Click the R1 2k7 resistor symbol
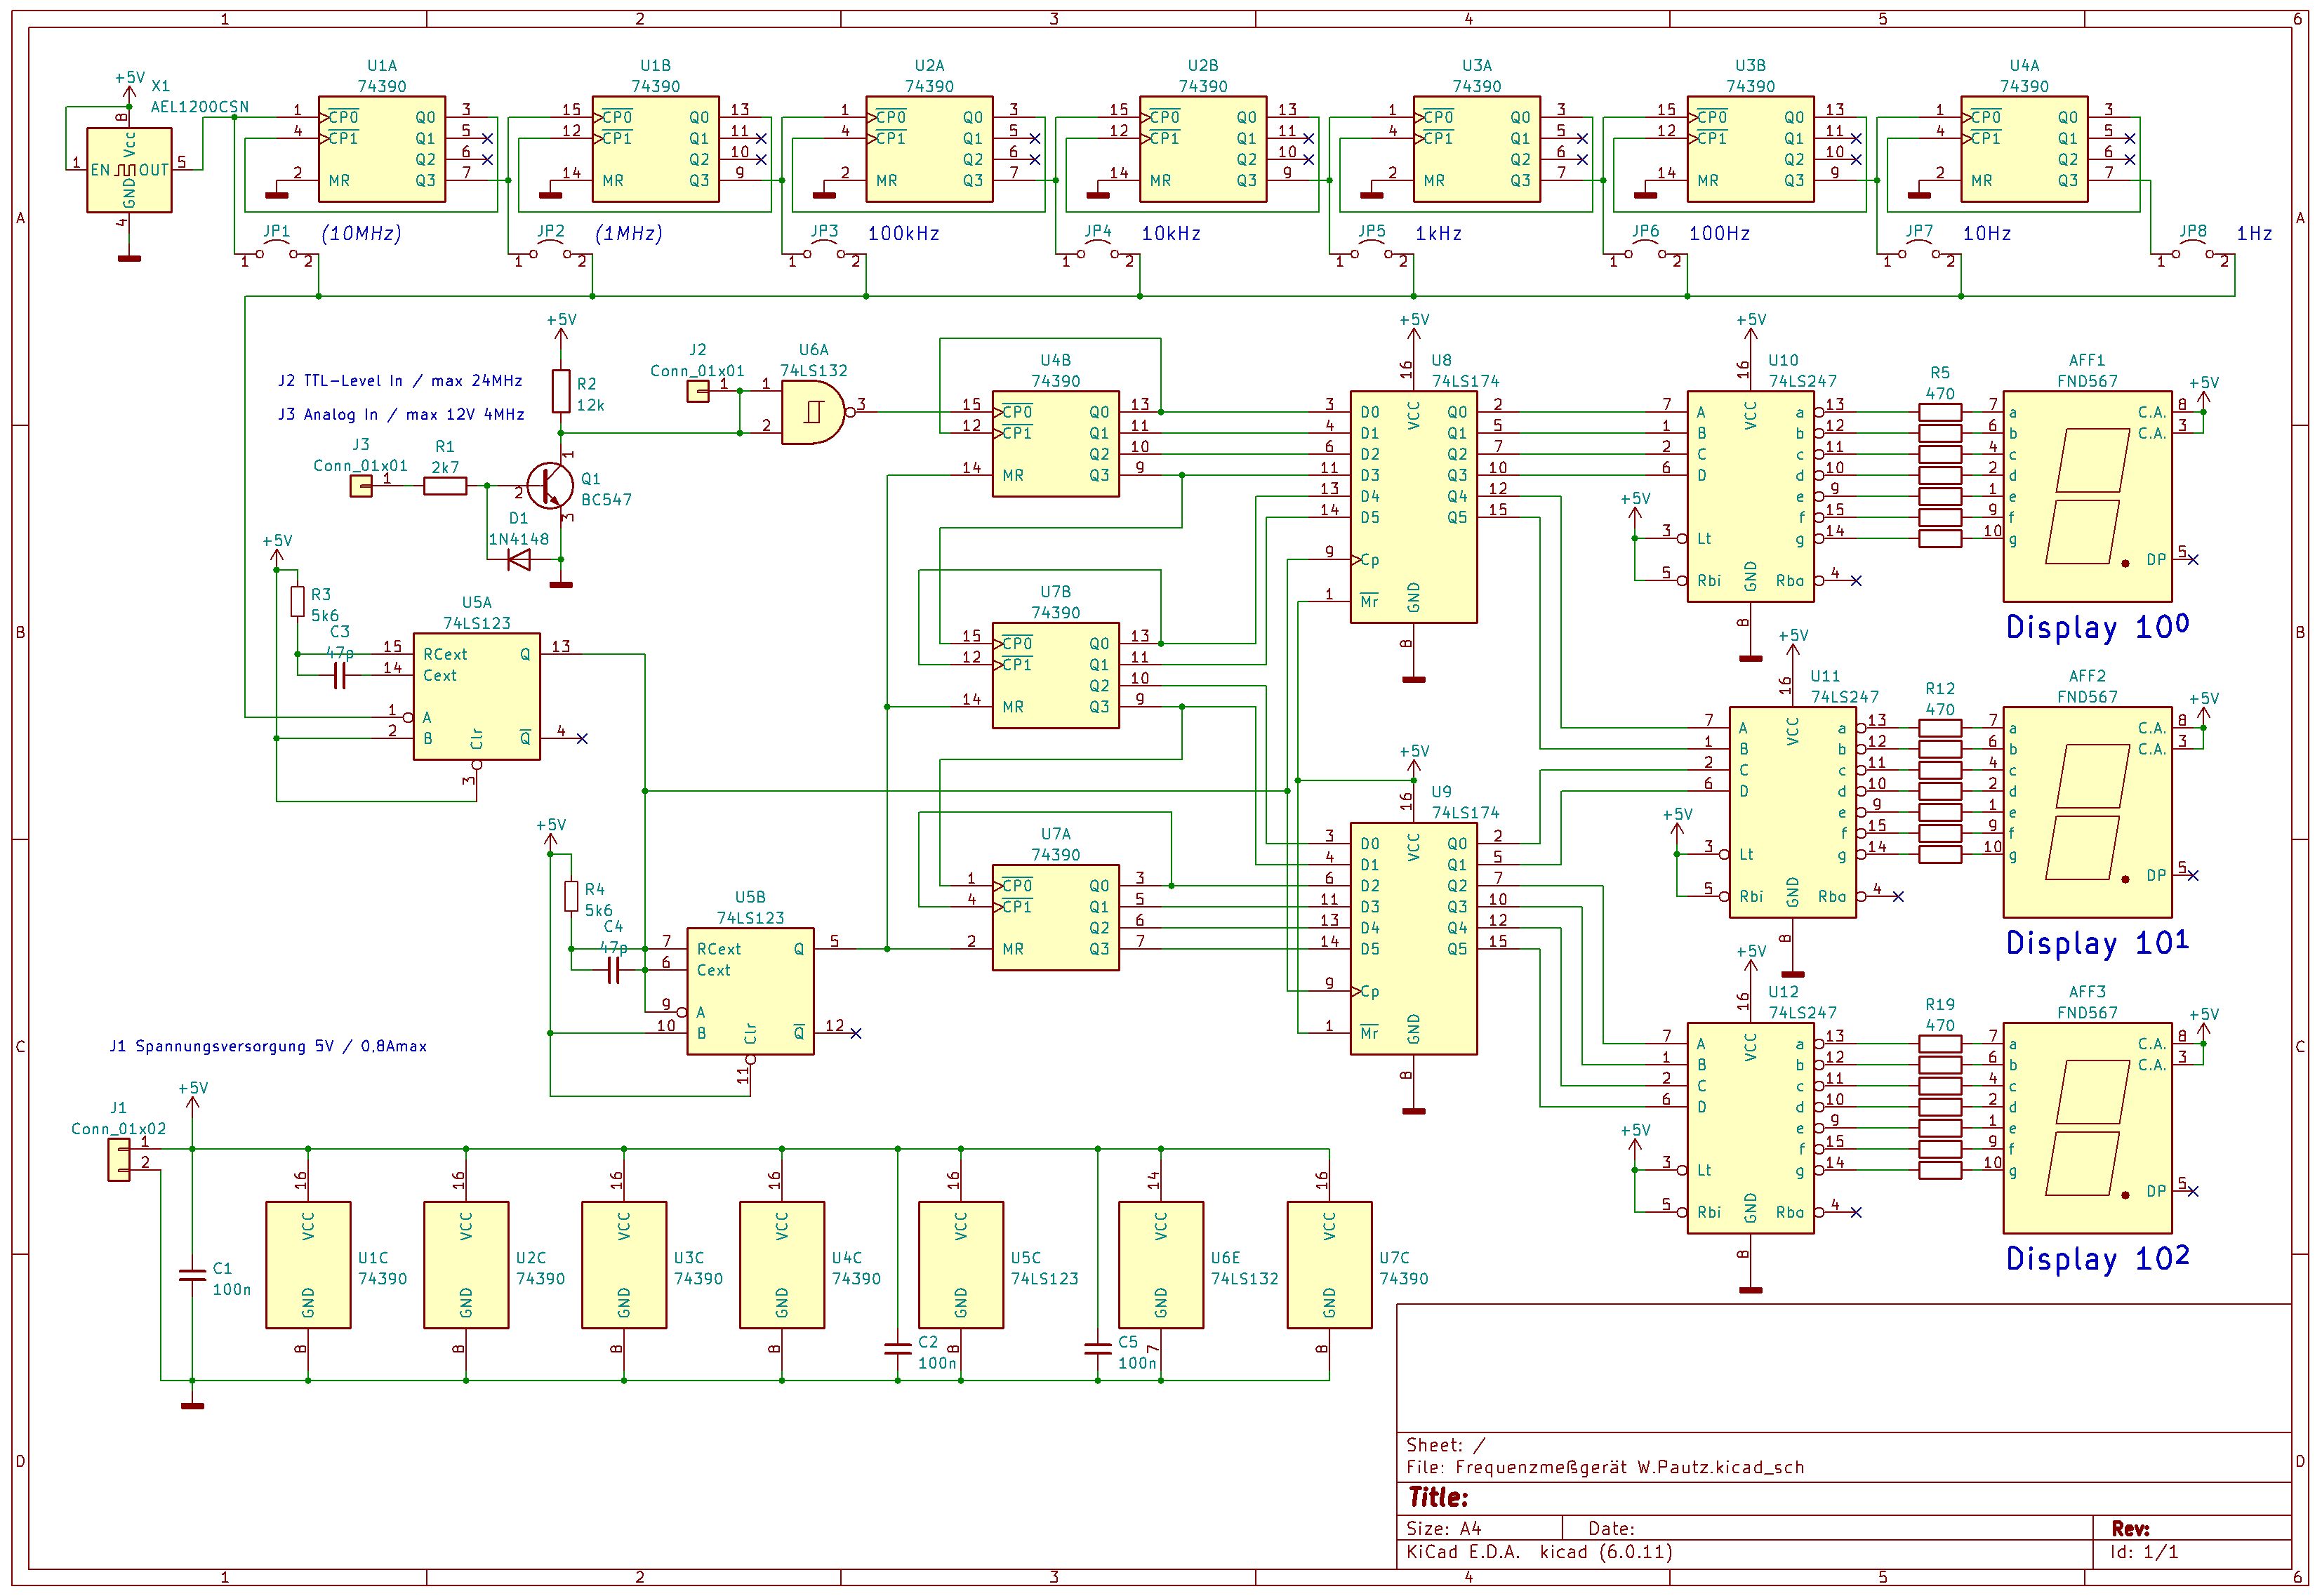The width and height of the screenshot is (2322, 1596). (x=445, y=486)
